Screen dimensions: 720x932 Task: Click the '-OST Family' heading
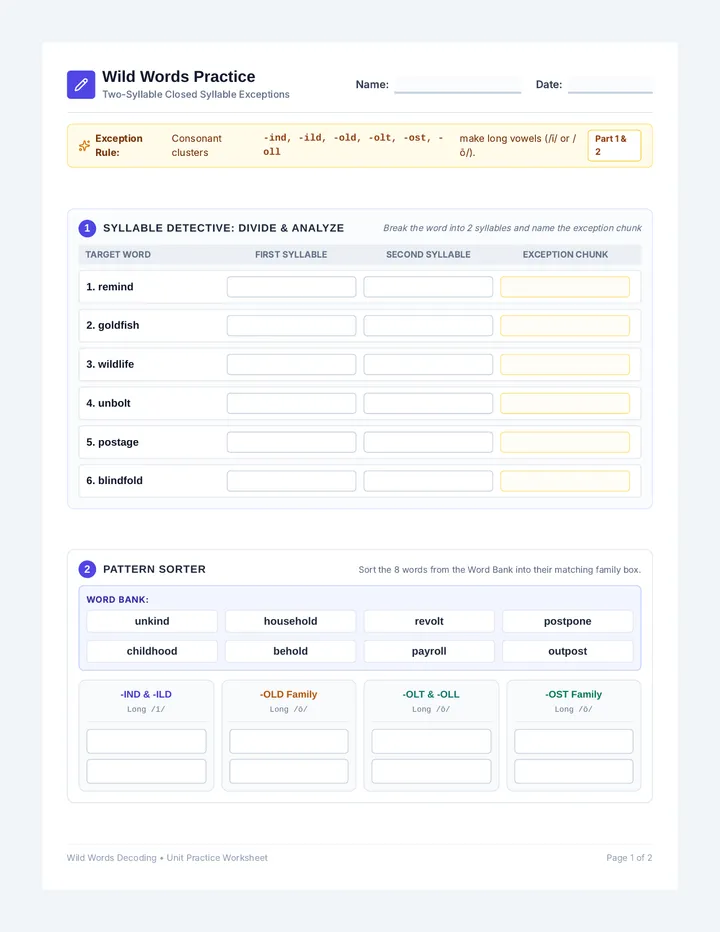pos(573,694)
